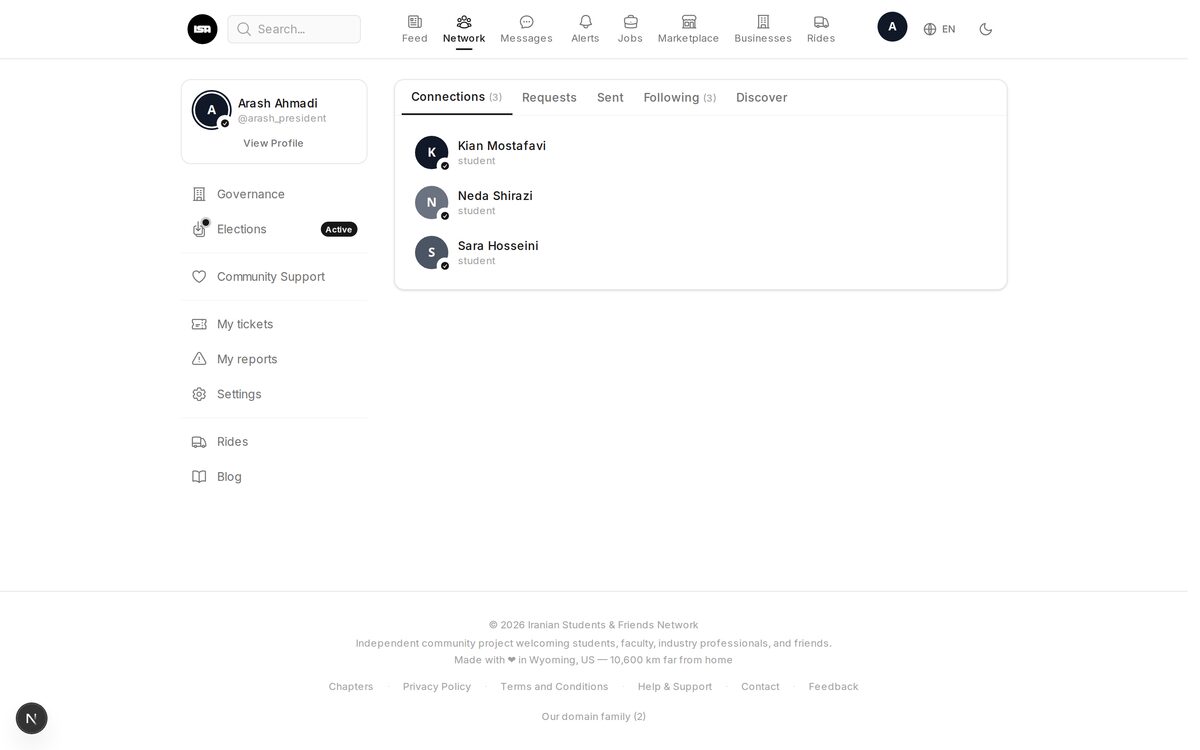Open the EN language selector

coord(939,29)
